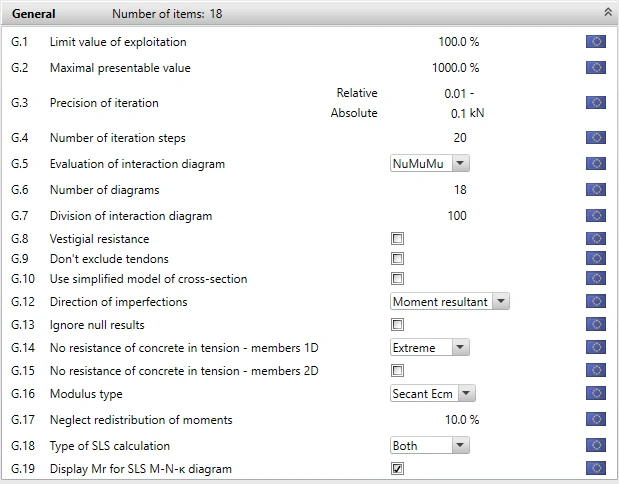Edit the Number of diagrams value 18
The width and height of the screenshot is (619, 484).
tap(460, 189)
